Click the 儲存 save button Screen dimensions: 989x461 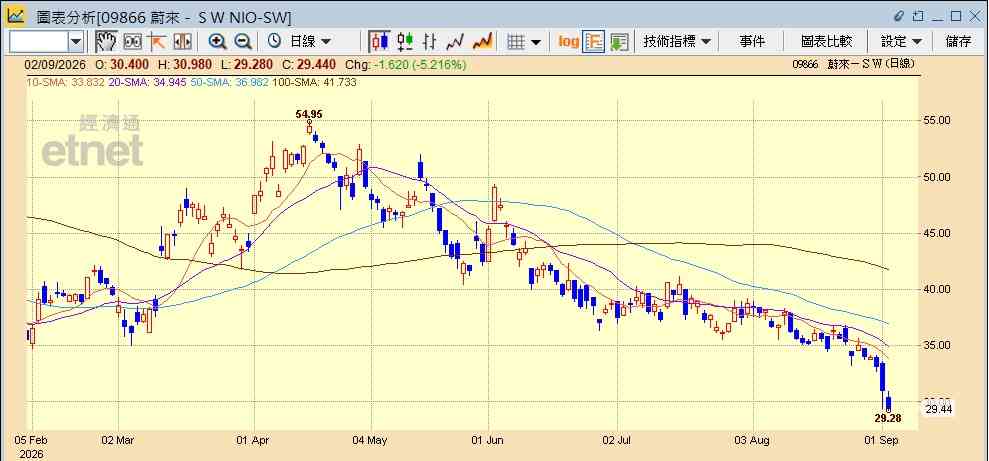[958, 42]
